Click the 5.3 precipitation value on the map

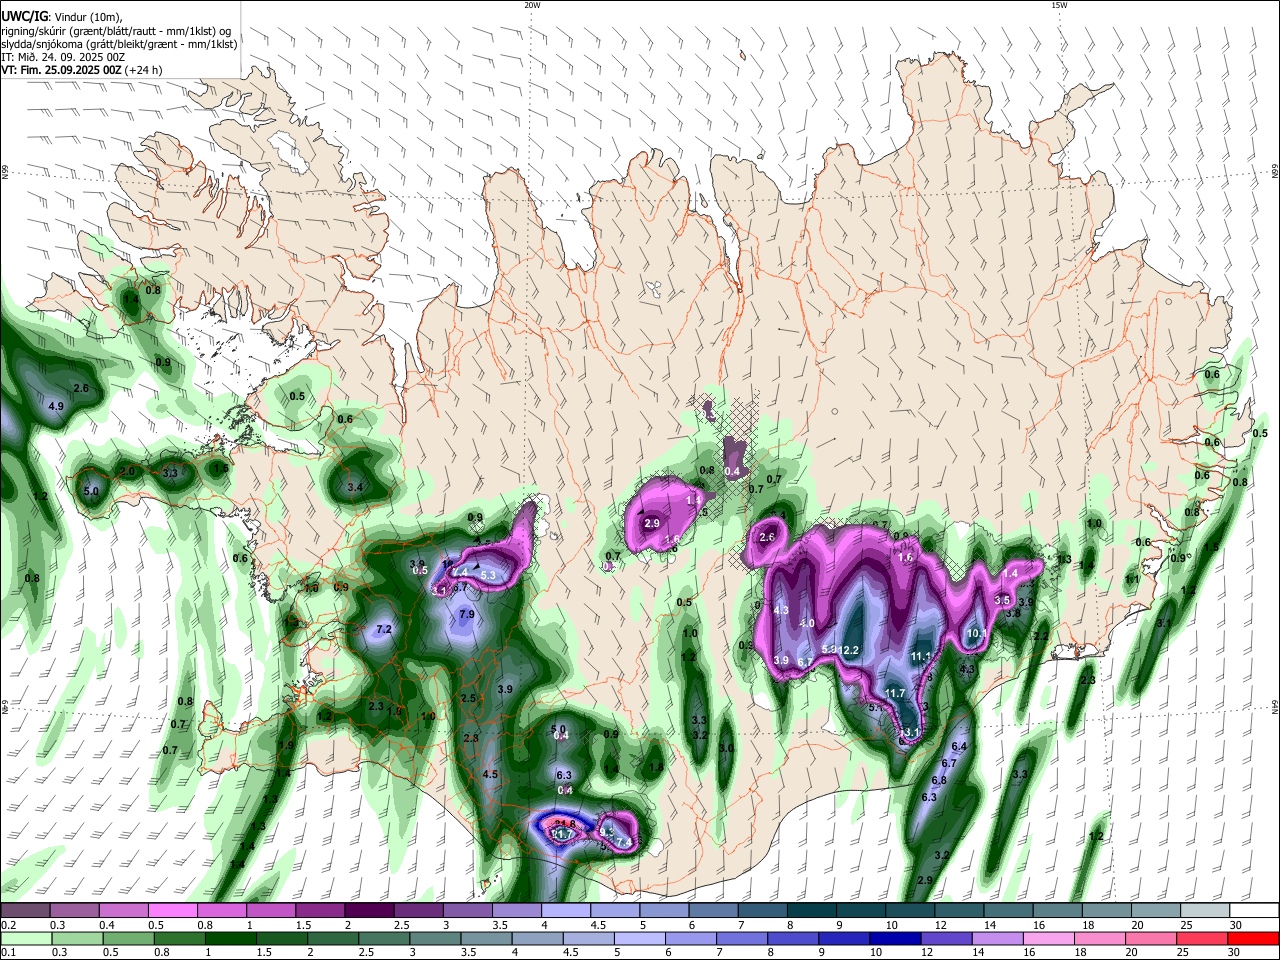(488, 575)
